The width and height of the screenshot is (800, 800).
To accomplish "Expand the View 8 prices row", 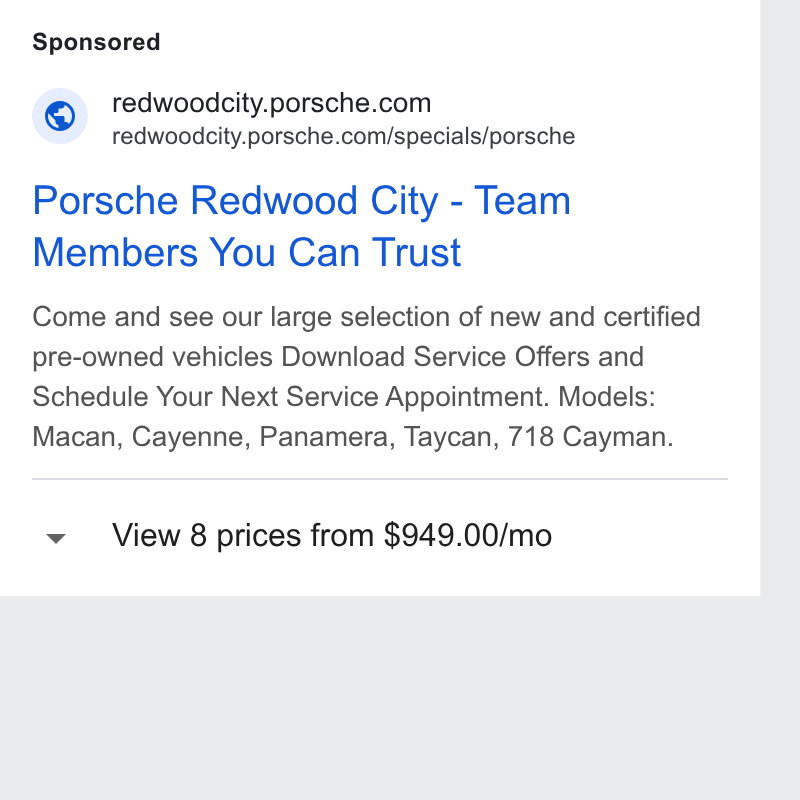I will 380,536.
